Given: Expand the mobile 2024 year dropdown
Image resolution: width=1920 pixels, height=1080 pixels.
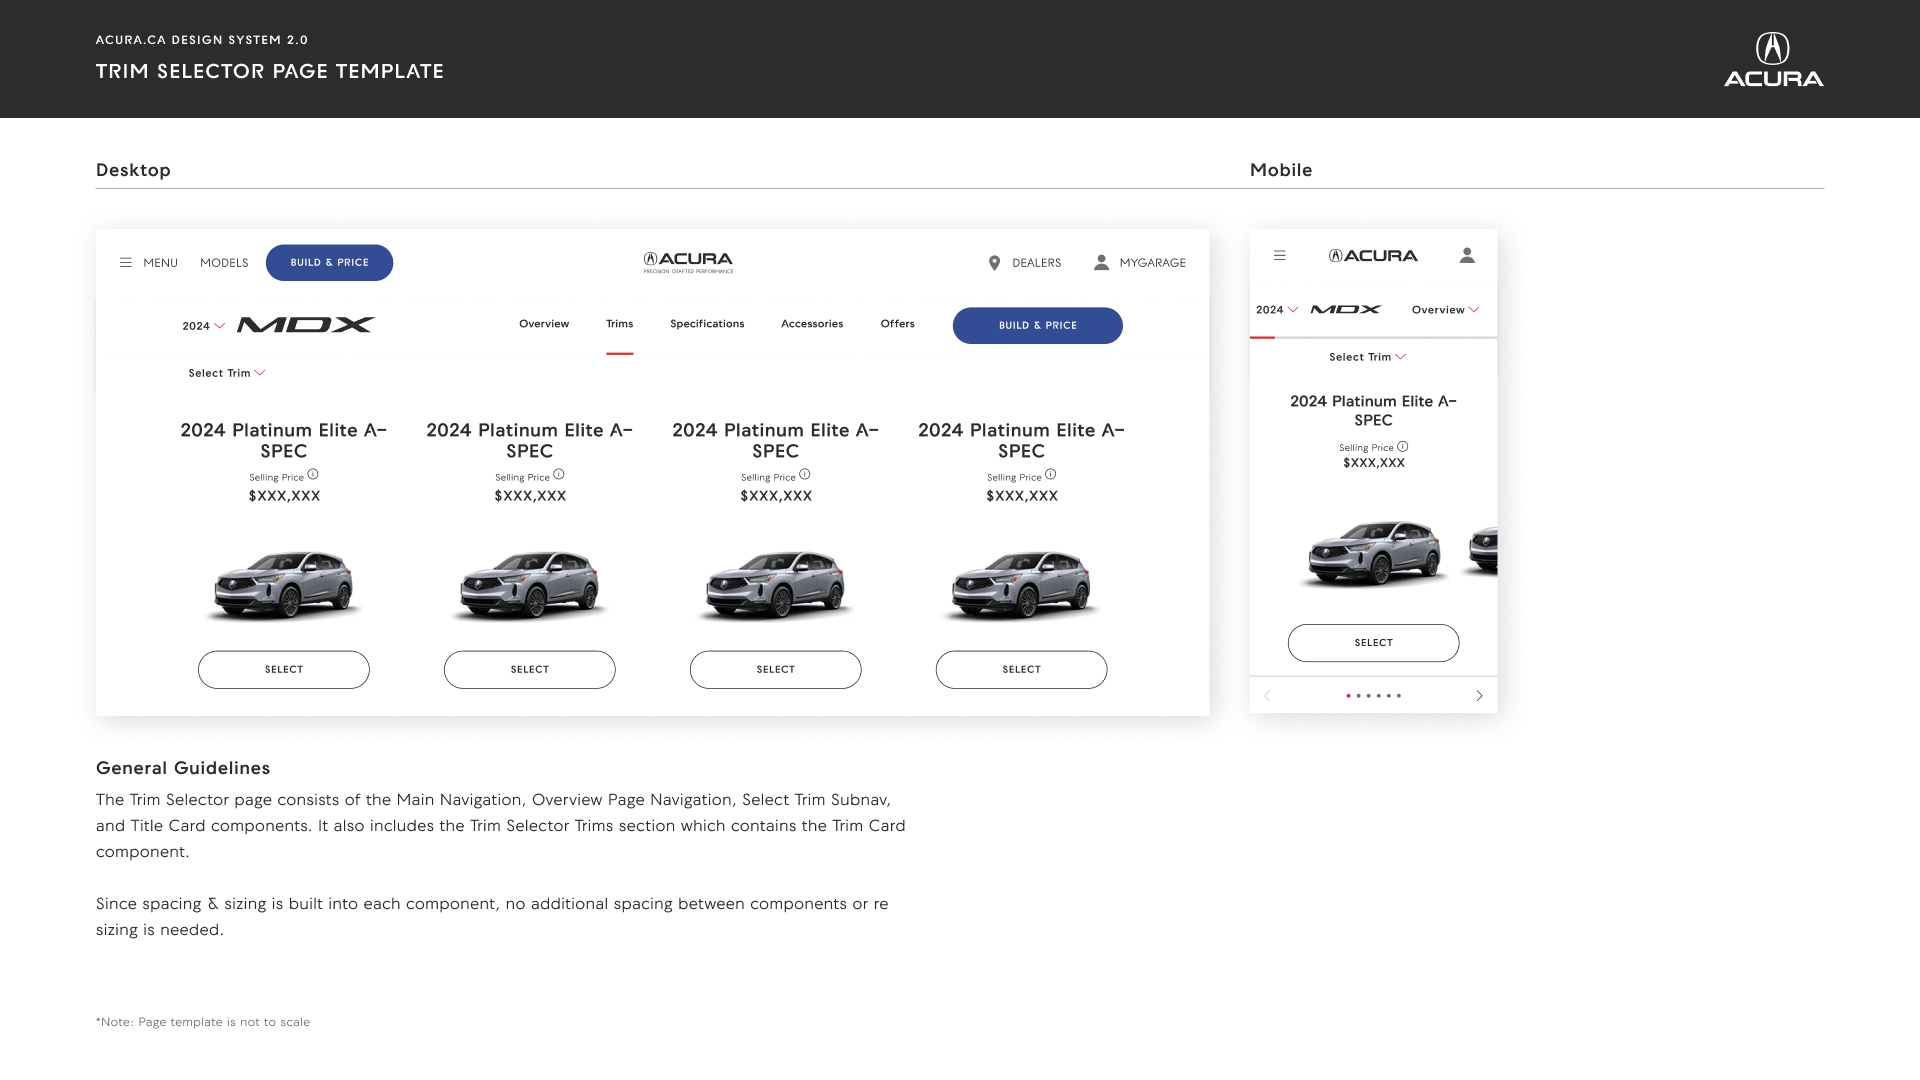Looking at the screenshot, I should coord(1277,310).
